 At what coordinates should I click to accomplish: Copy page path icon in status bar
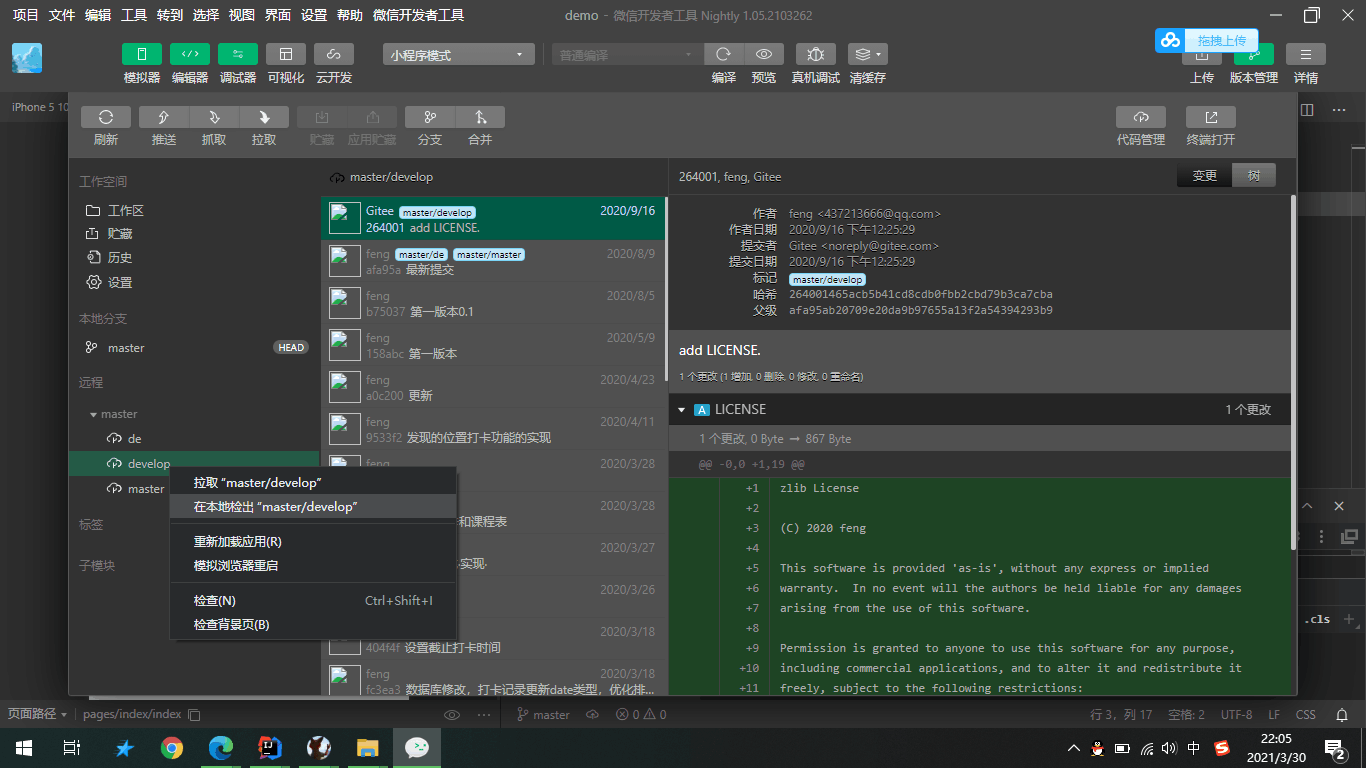[x=195, y=715]
